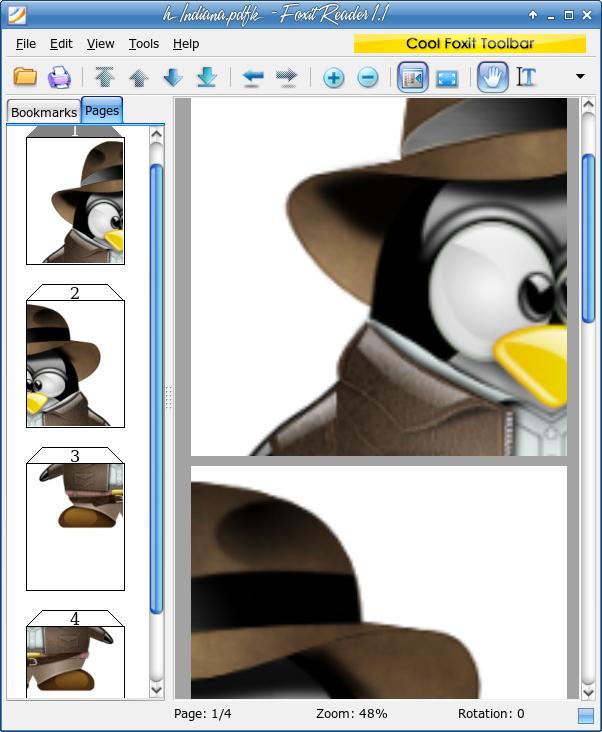Click the Page: 1/4 status text
Image resolution: width=602 pixels, height=732 pixels.
pyautogui.click(x=203, y=714)
